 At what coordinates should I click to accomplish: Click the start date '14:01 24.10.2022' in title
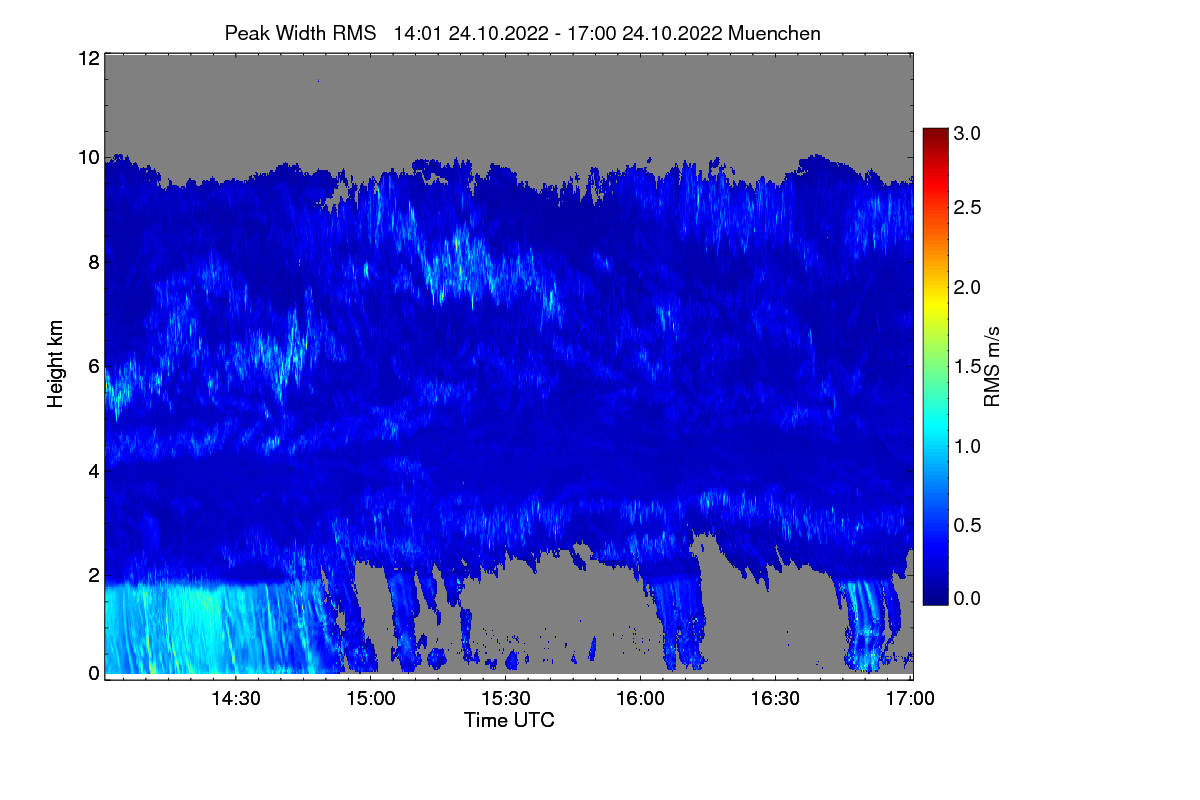click(x=471, y=33)
